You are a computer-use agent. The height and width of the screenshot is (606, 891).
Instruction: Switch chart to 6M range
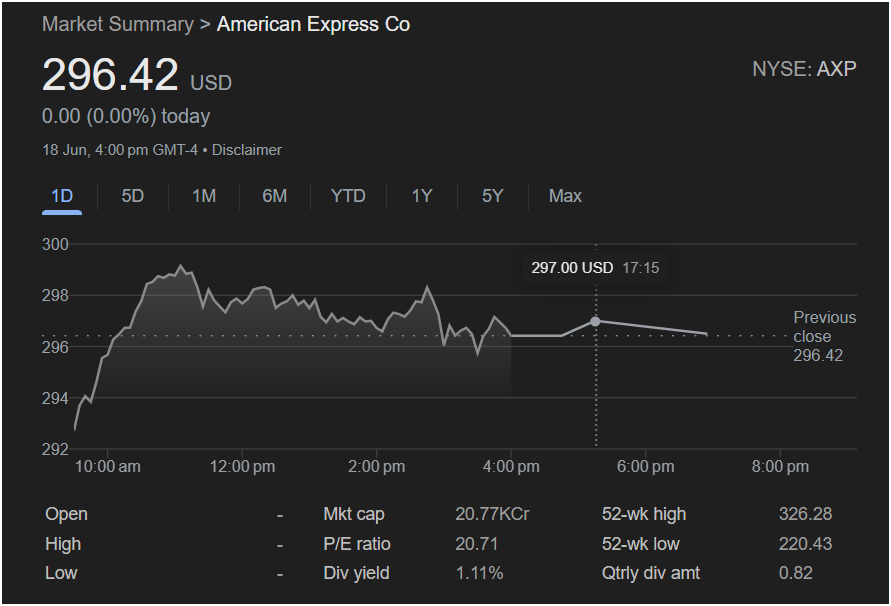pos(274,196)
